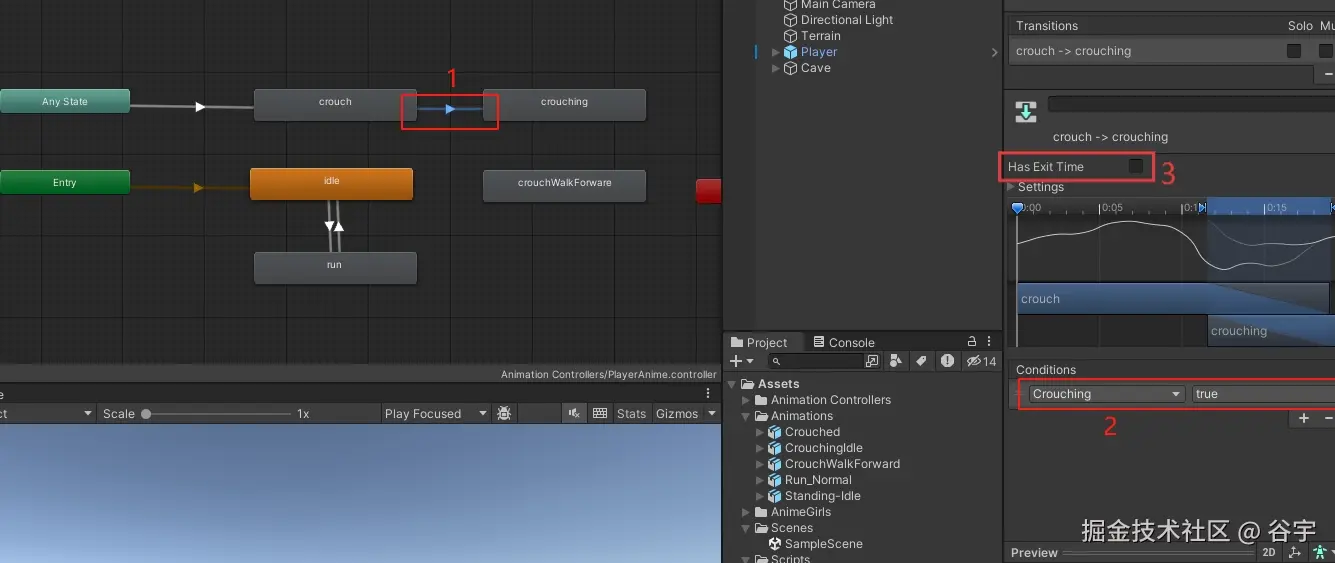Expand the Settings foldout

1011,187
